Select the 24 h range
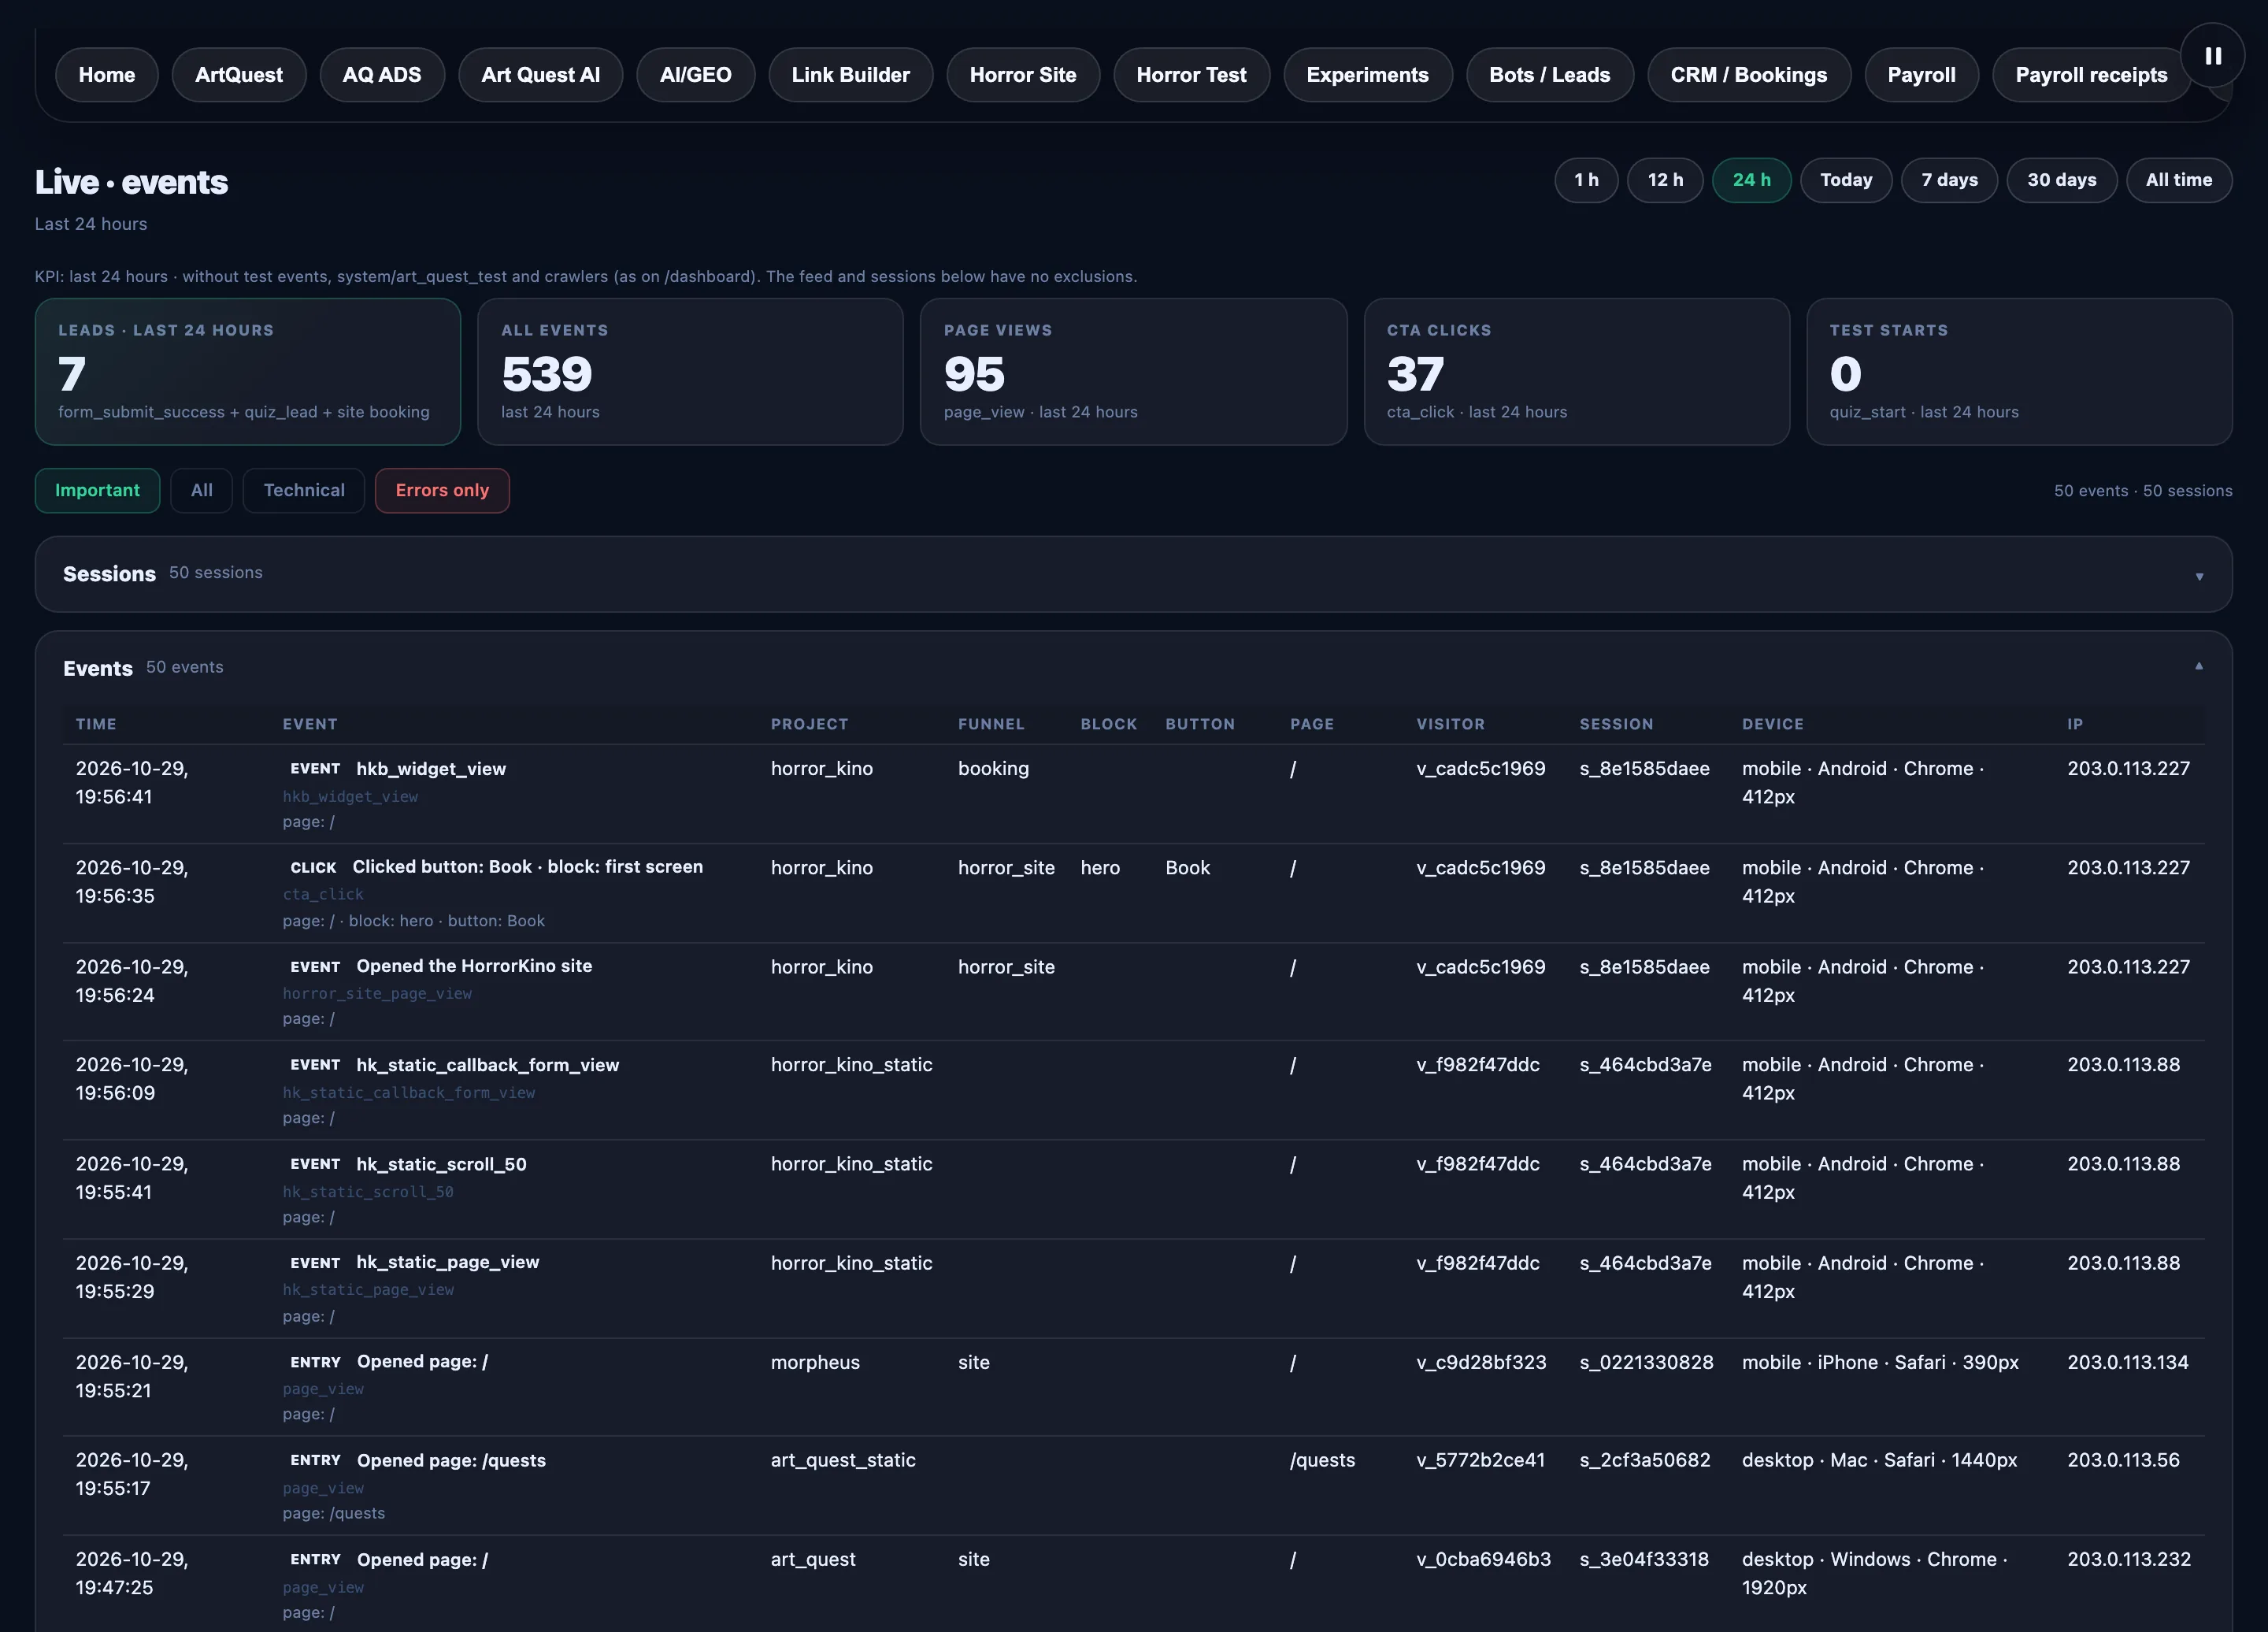Viewport: 2268px width, 1632px height. click(x=1752, y=180)
